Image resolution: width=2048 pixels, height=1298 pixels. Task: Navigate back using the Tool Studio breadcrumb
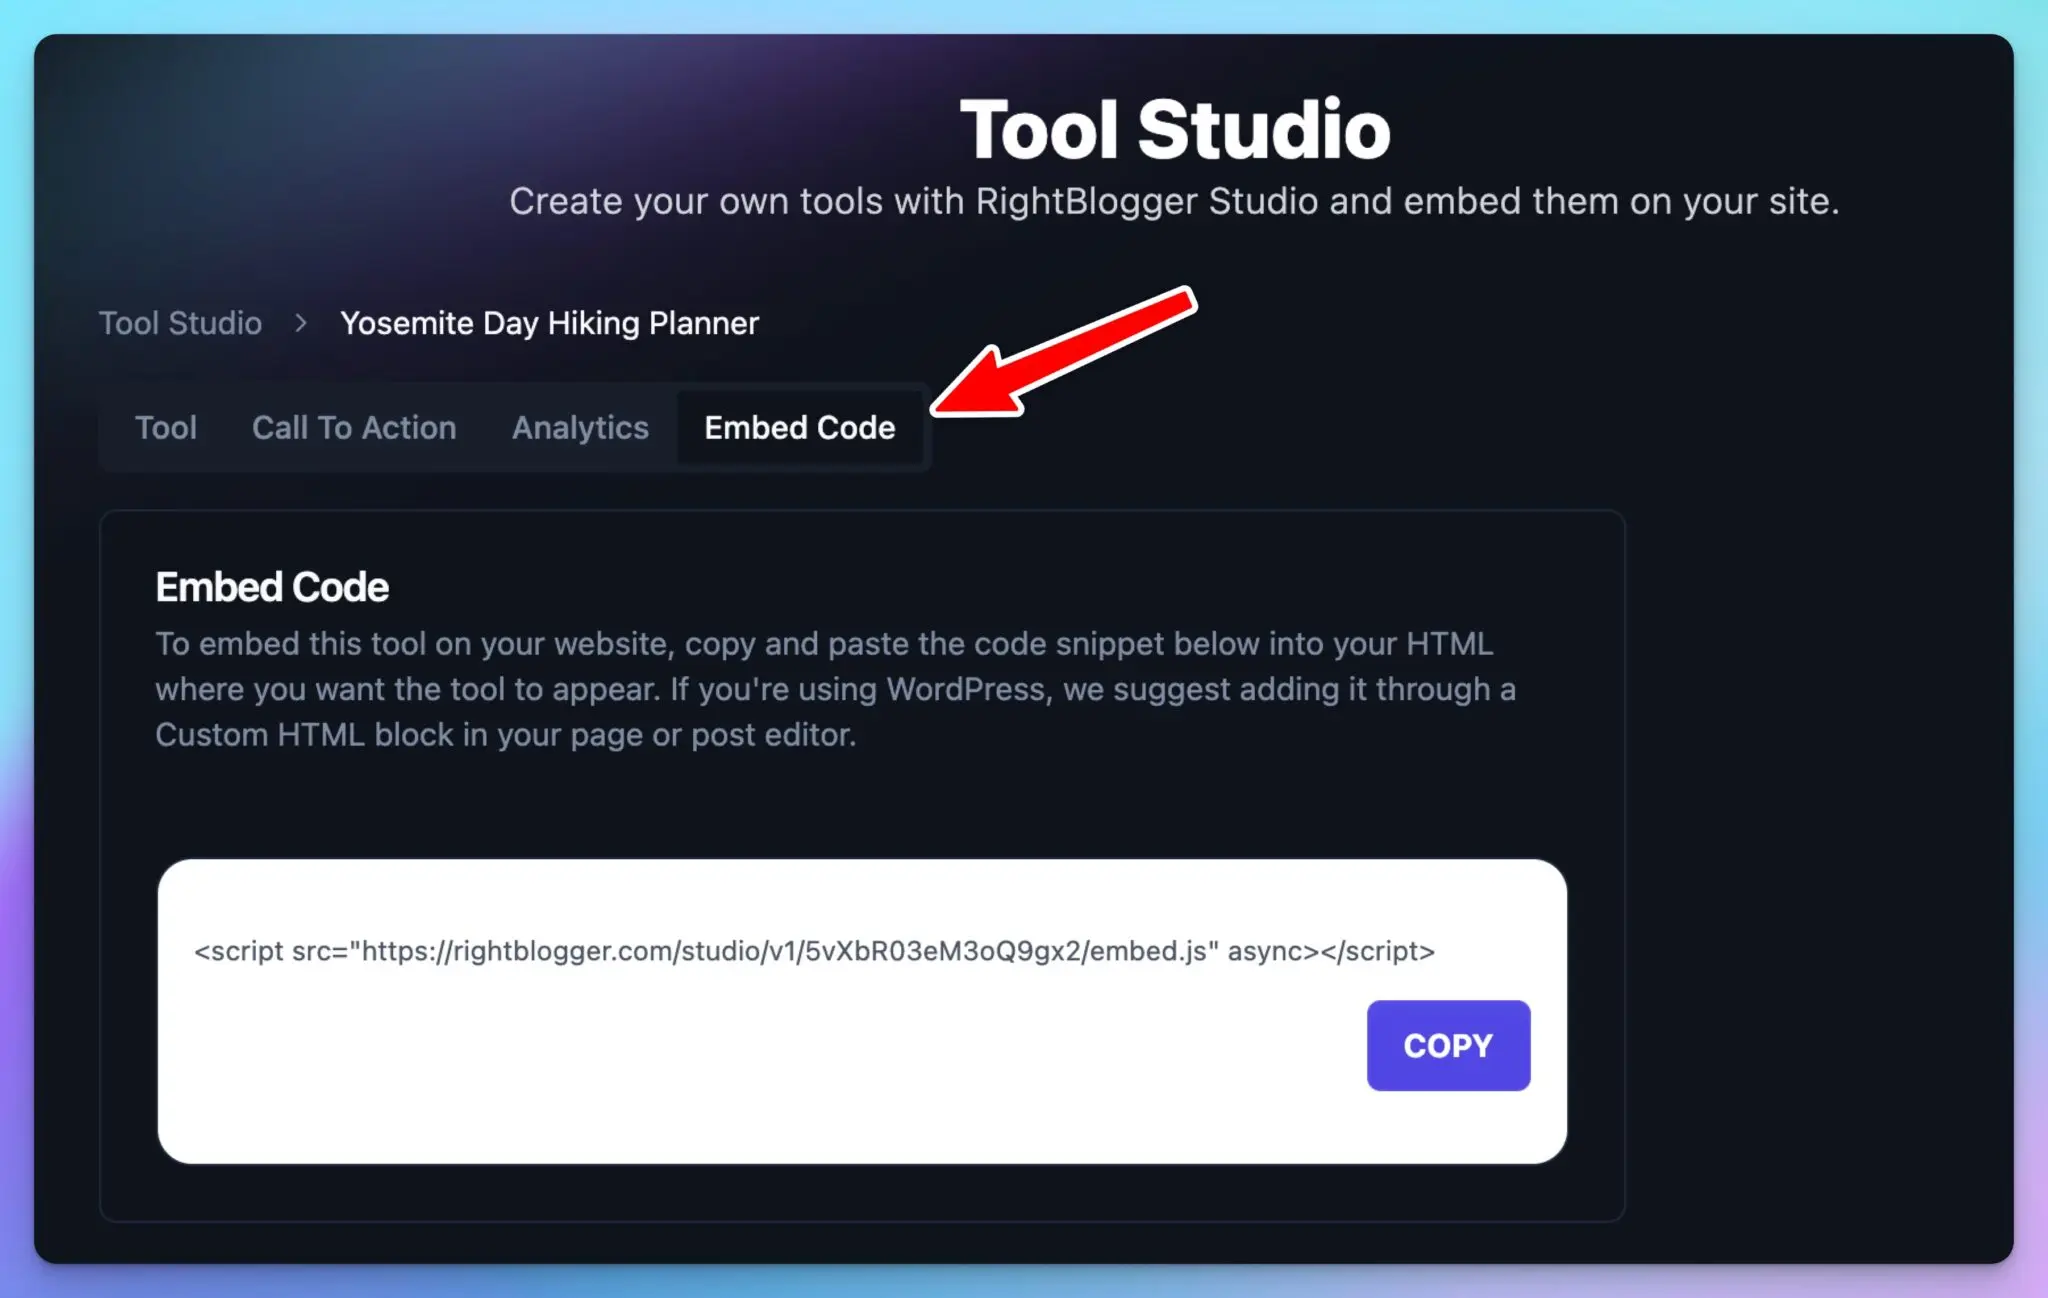tap(180, 323)
